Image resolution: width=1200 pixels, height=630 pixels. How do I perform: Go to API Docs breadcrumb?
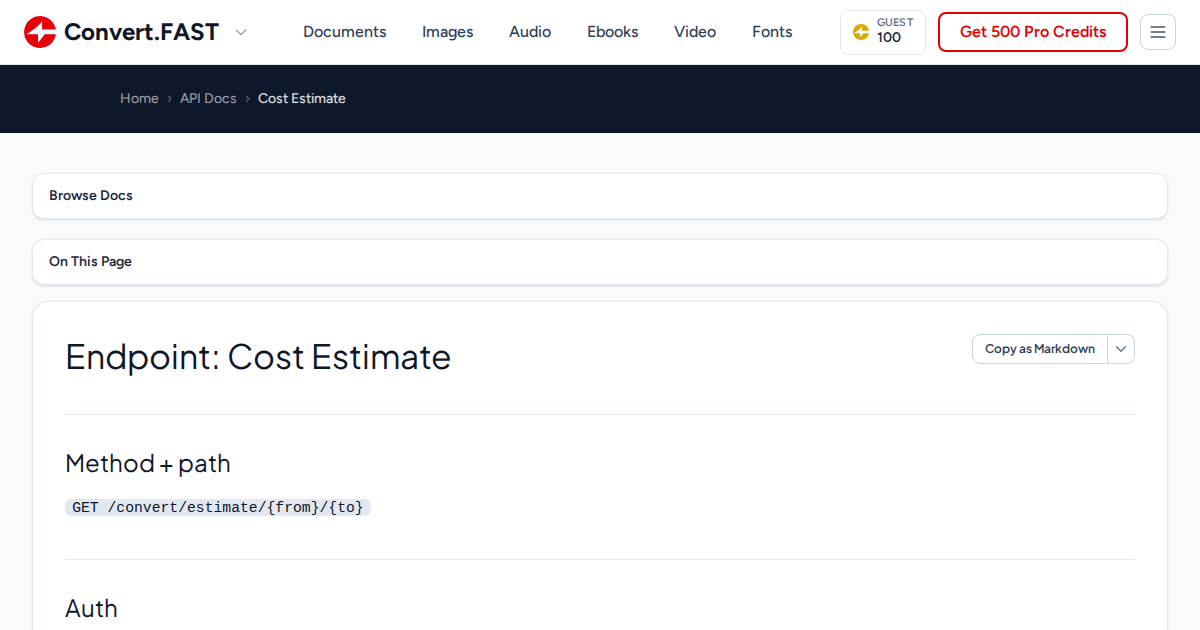pos(208,98)
